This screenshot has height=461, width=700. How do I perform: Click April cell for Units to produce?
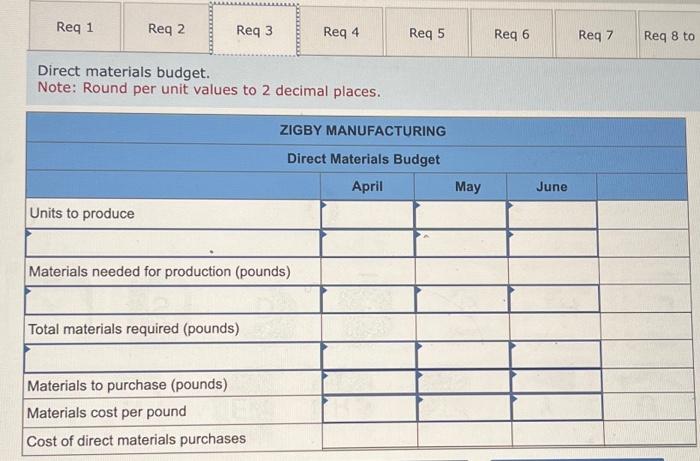click(367, 215)
